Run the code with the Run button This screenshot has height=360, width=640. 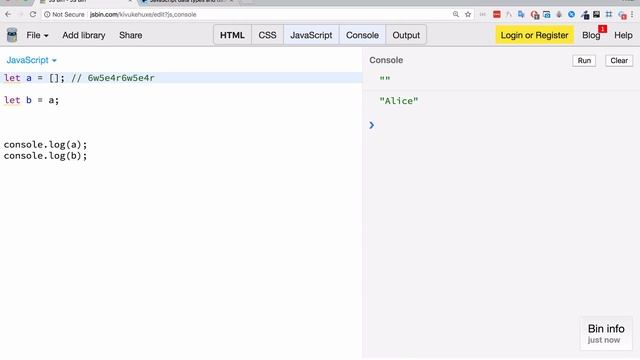584,60
